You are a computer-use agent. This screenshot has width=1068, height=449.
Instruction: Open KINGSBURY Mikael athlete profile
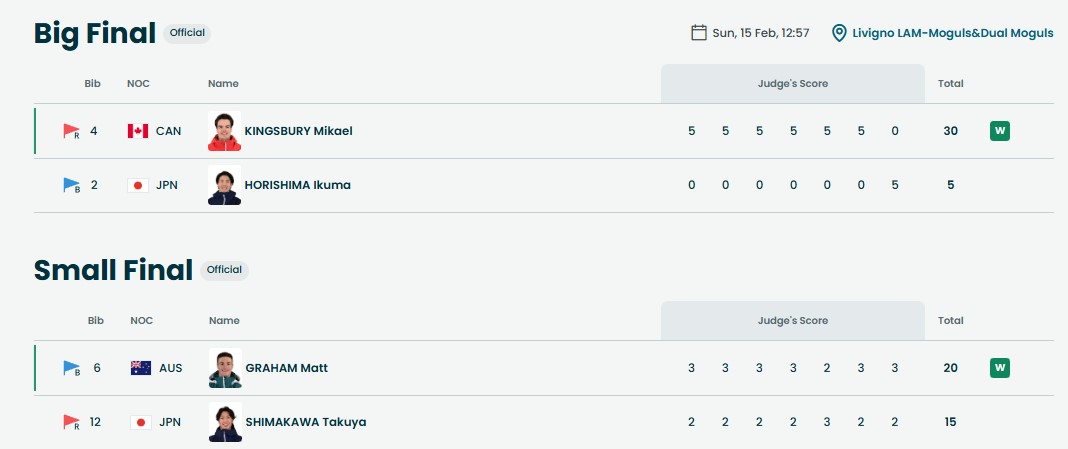[298, 131]
